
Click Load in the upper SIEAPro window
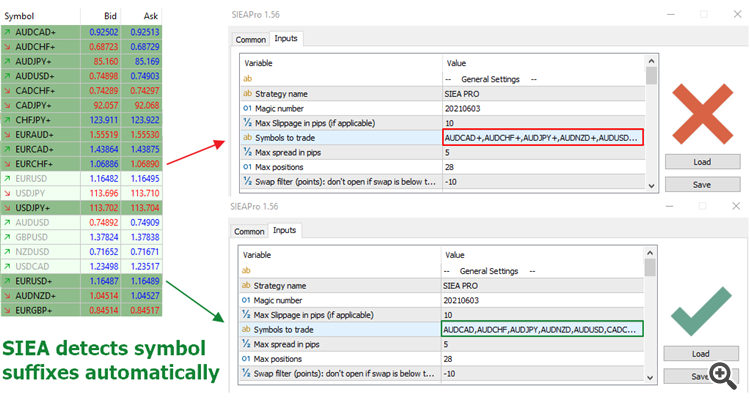[x=702, y=162]
